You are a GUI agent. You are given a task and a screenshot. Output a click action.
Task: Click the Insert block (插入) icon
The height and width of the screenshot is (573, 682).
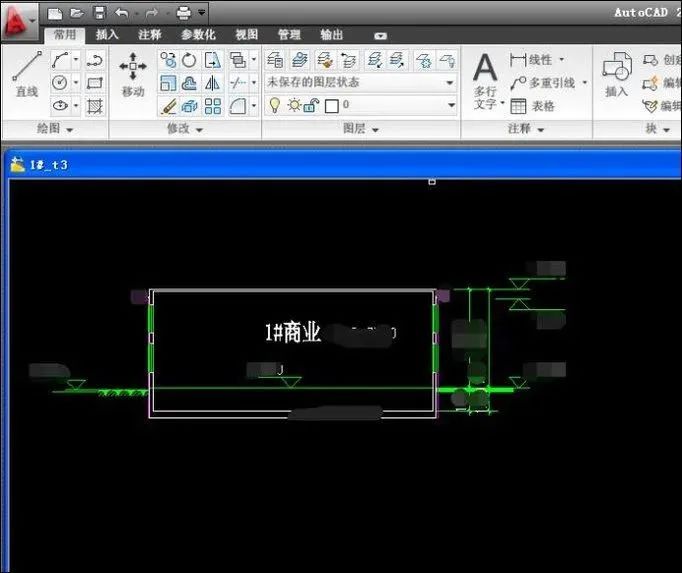point(617,74)
